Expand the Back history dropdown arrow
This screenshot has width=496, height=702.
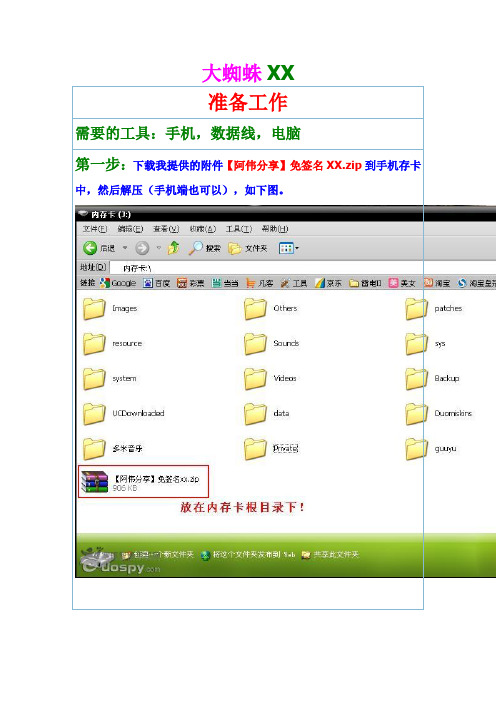(125, 248)
